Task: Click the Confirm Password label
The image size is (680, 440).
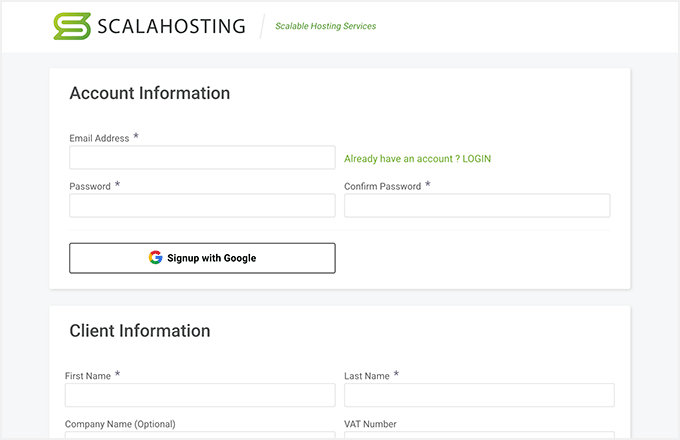Action: coord(382,186)
